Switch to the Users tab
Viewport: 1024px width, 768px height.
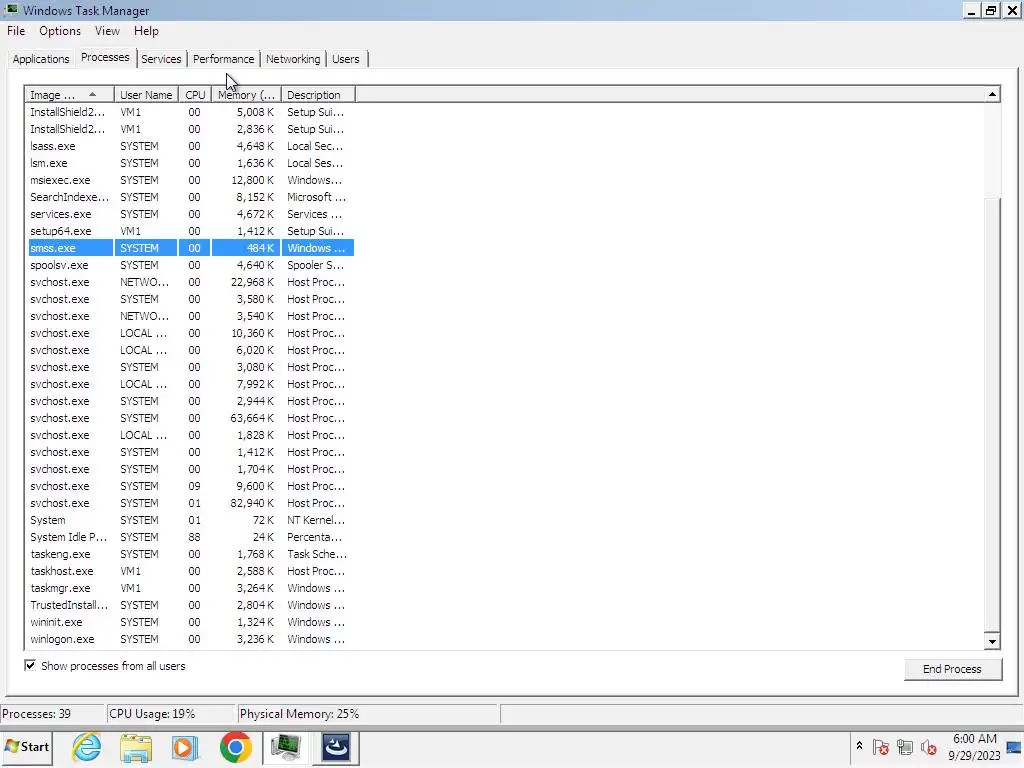[345, 59]
